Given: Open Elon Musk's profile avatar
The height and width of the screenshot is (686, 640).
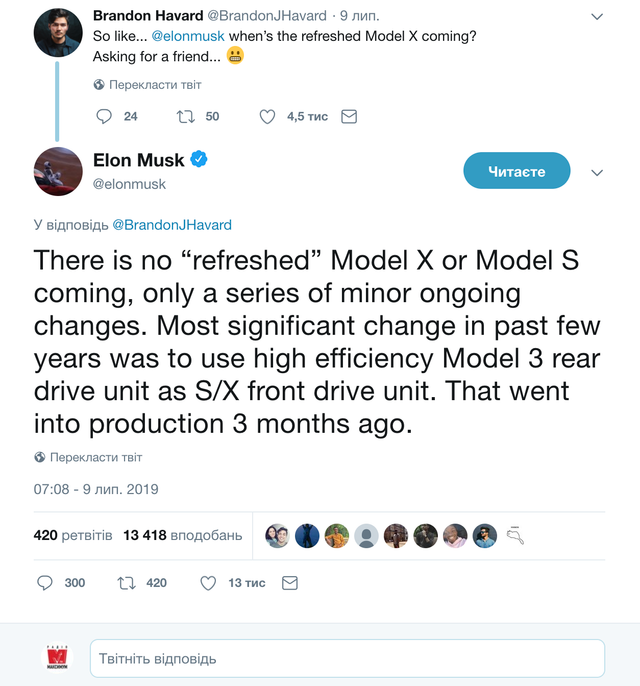Looking at the screenshot, I should click(x=58, y=171).
